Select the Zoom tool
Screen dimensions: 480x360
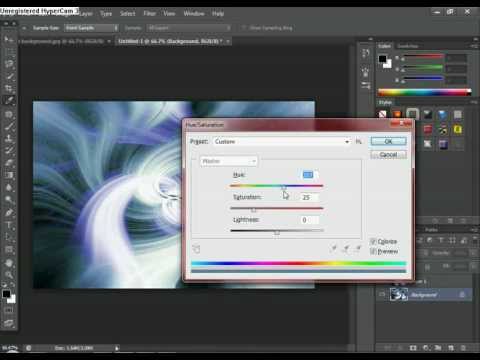(x=9, y=275)
